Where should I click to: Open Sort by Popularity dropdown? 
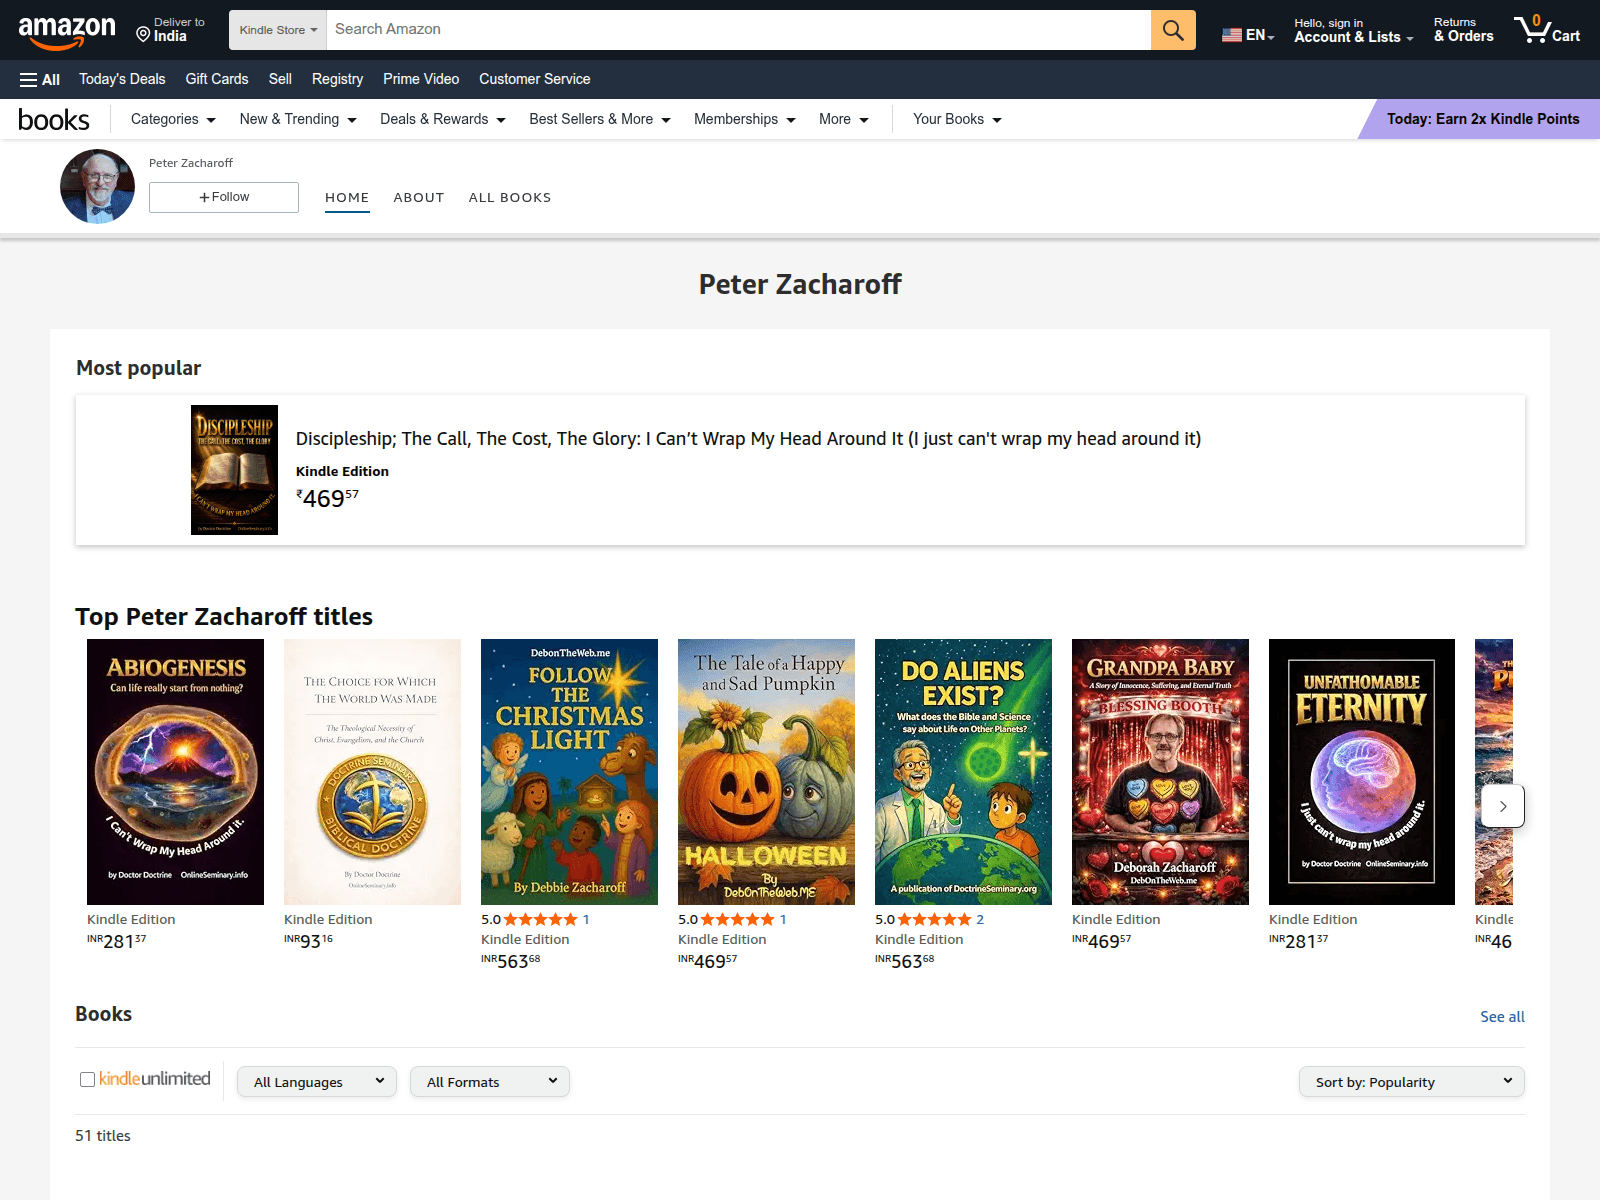click(1412, 1082)
